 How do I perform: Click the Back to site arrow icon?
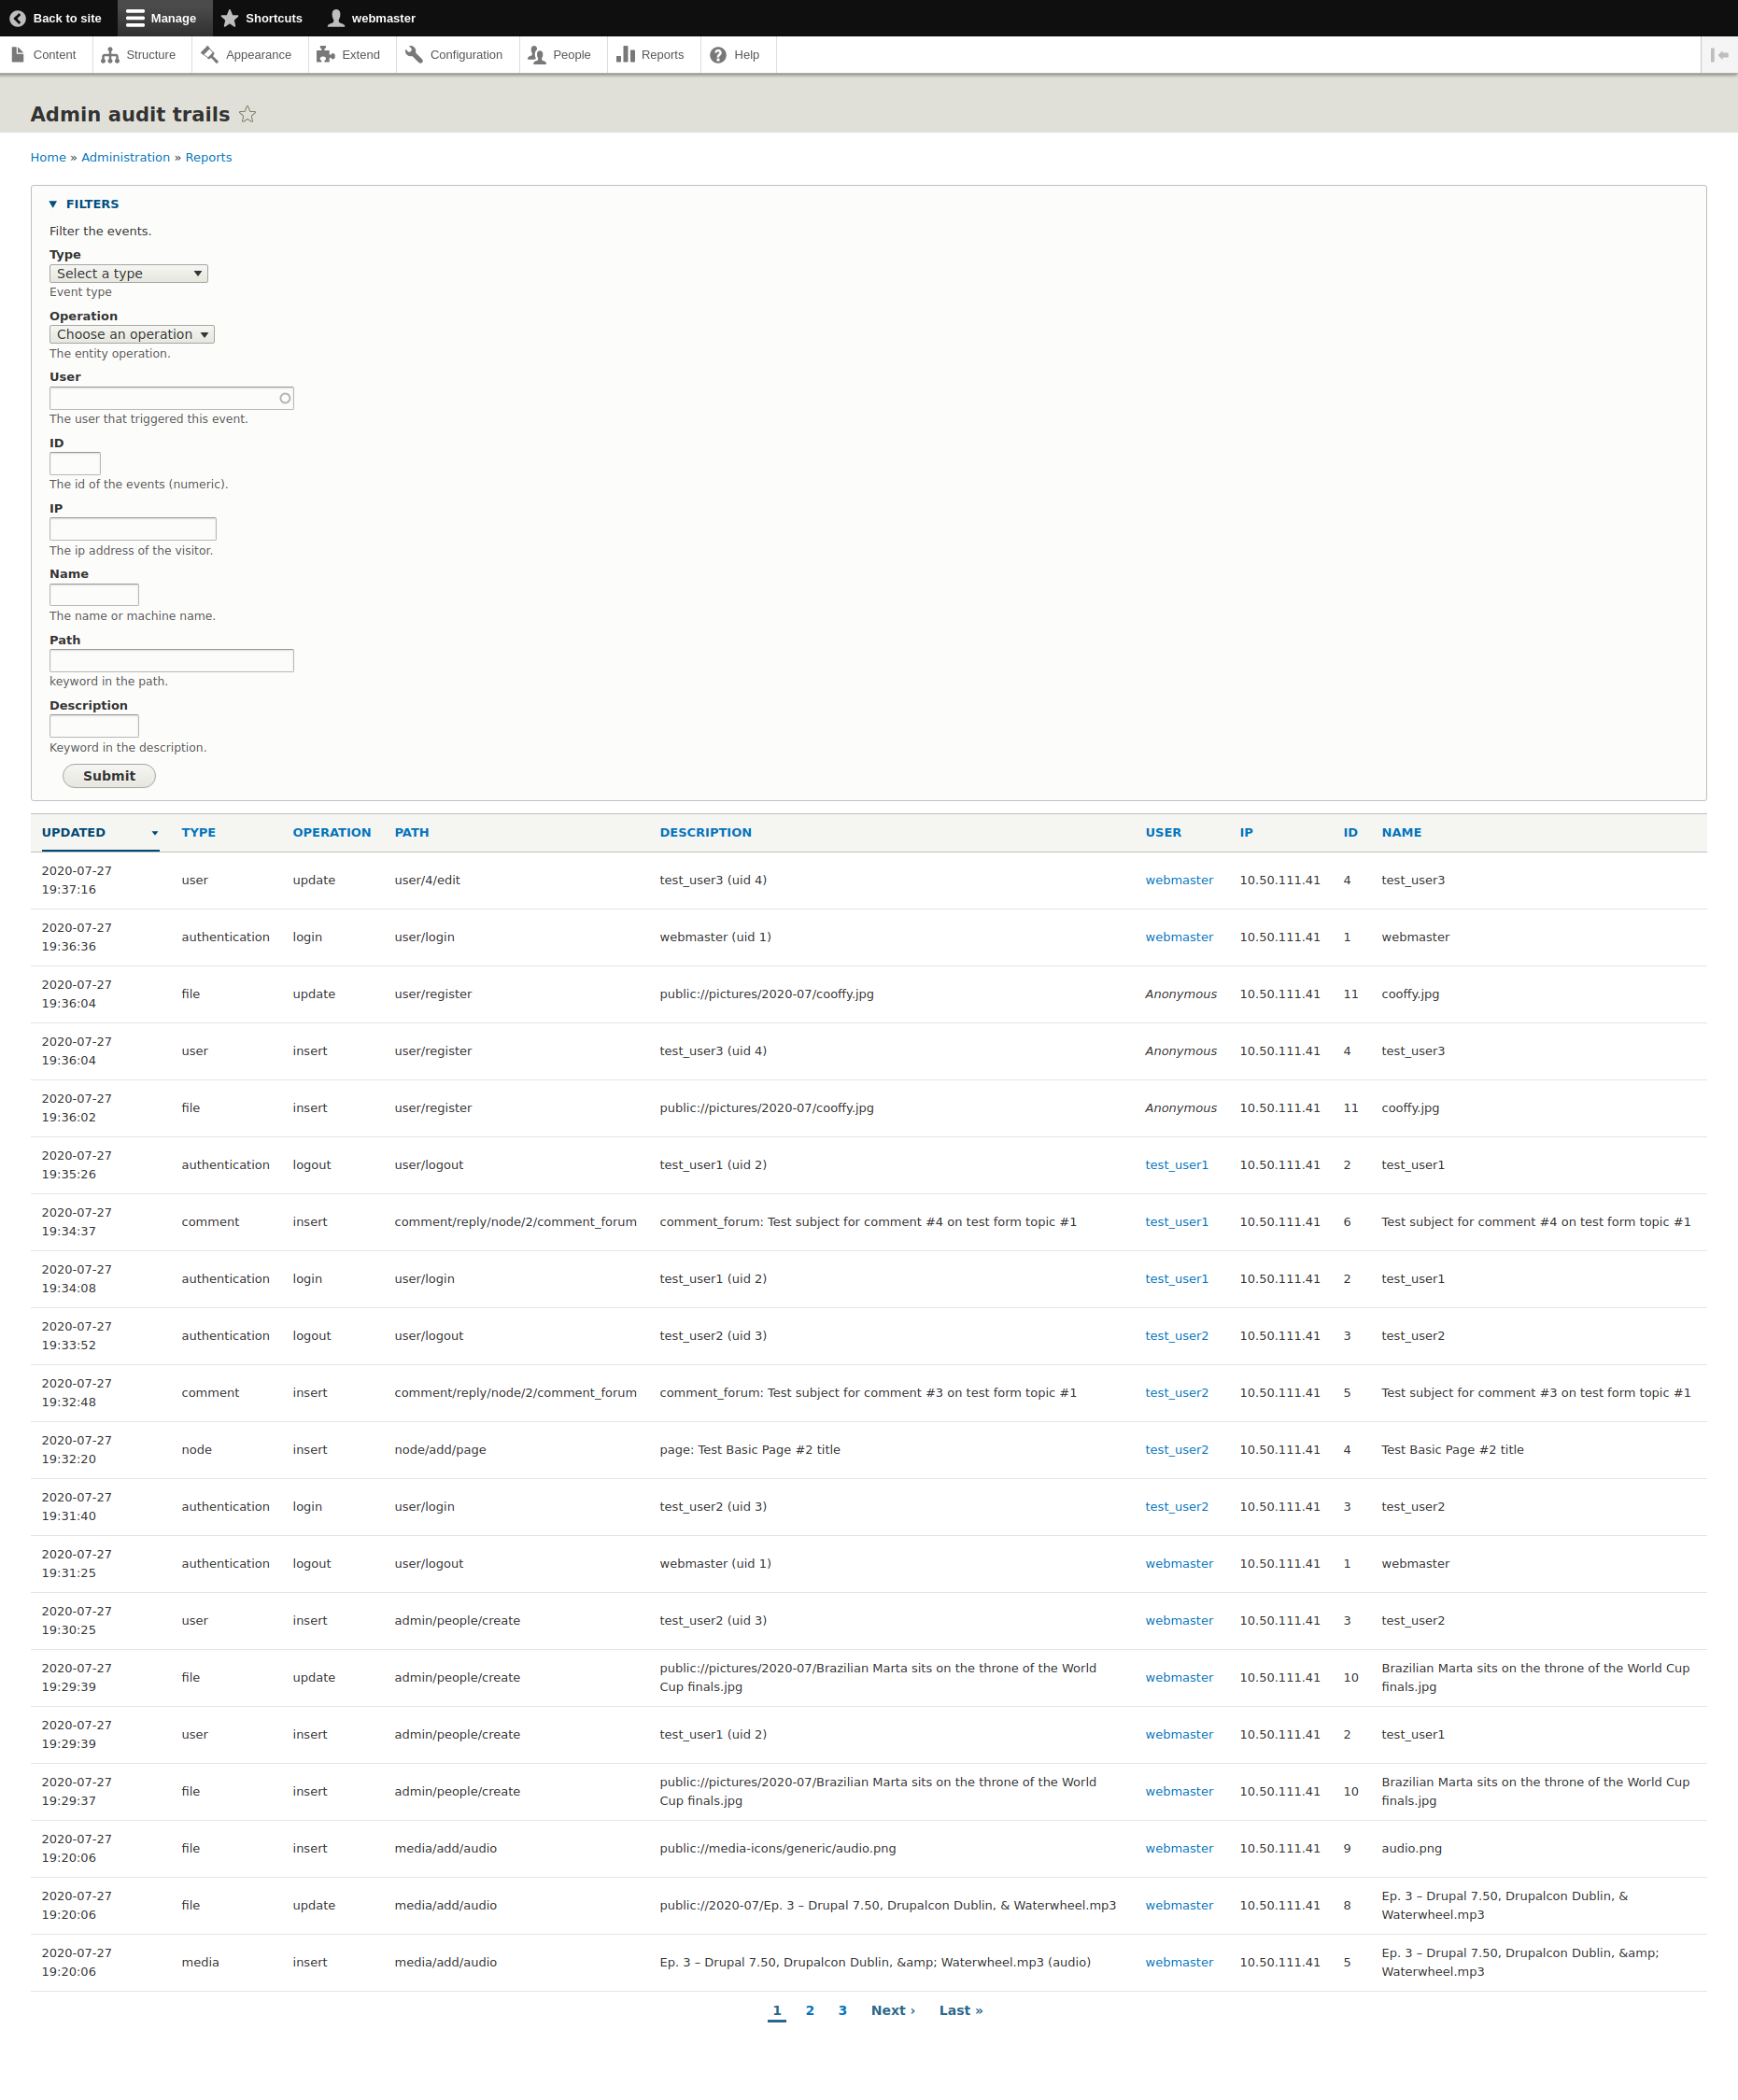(18, 18)
